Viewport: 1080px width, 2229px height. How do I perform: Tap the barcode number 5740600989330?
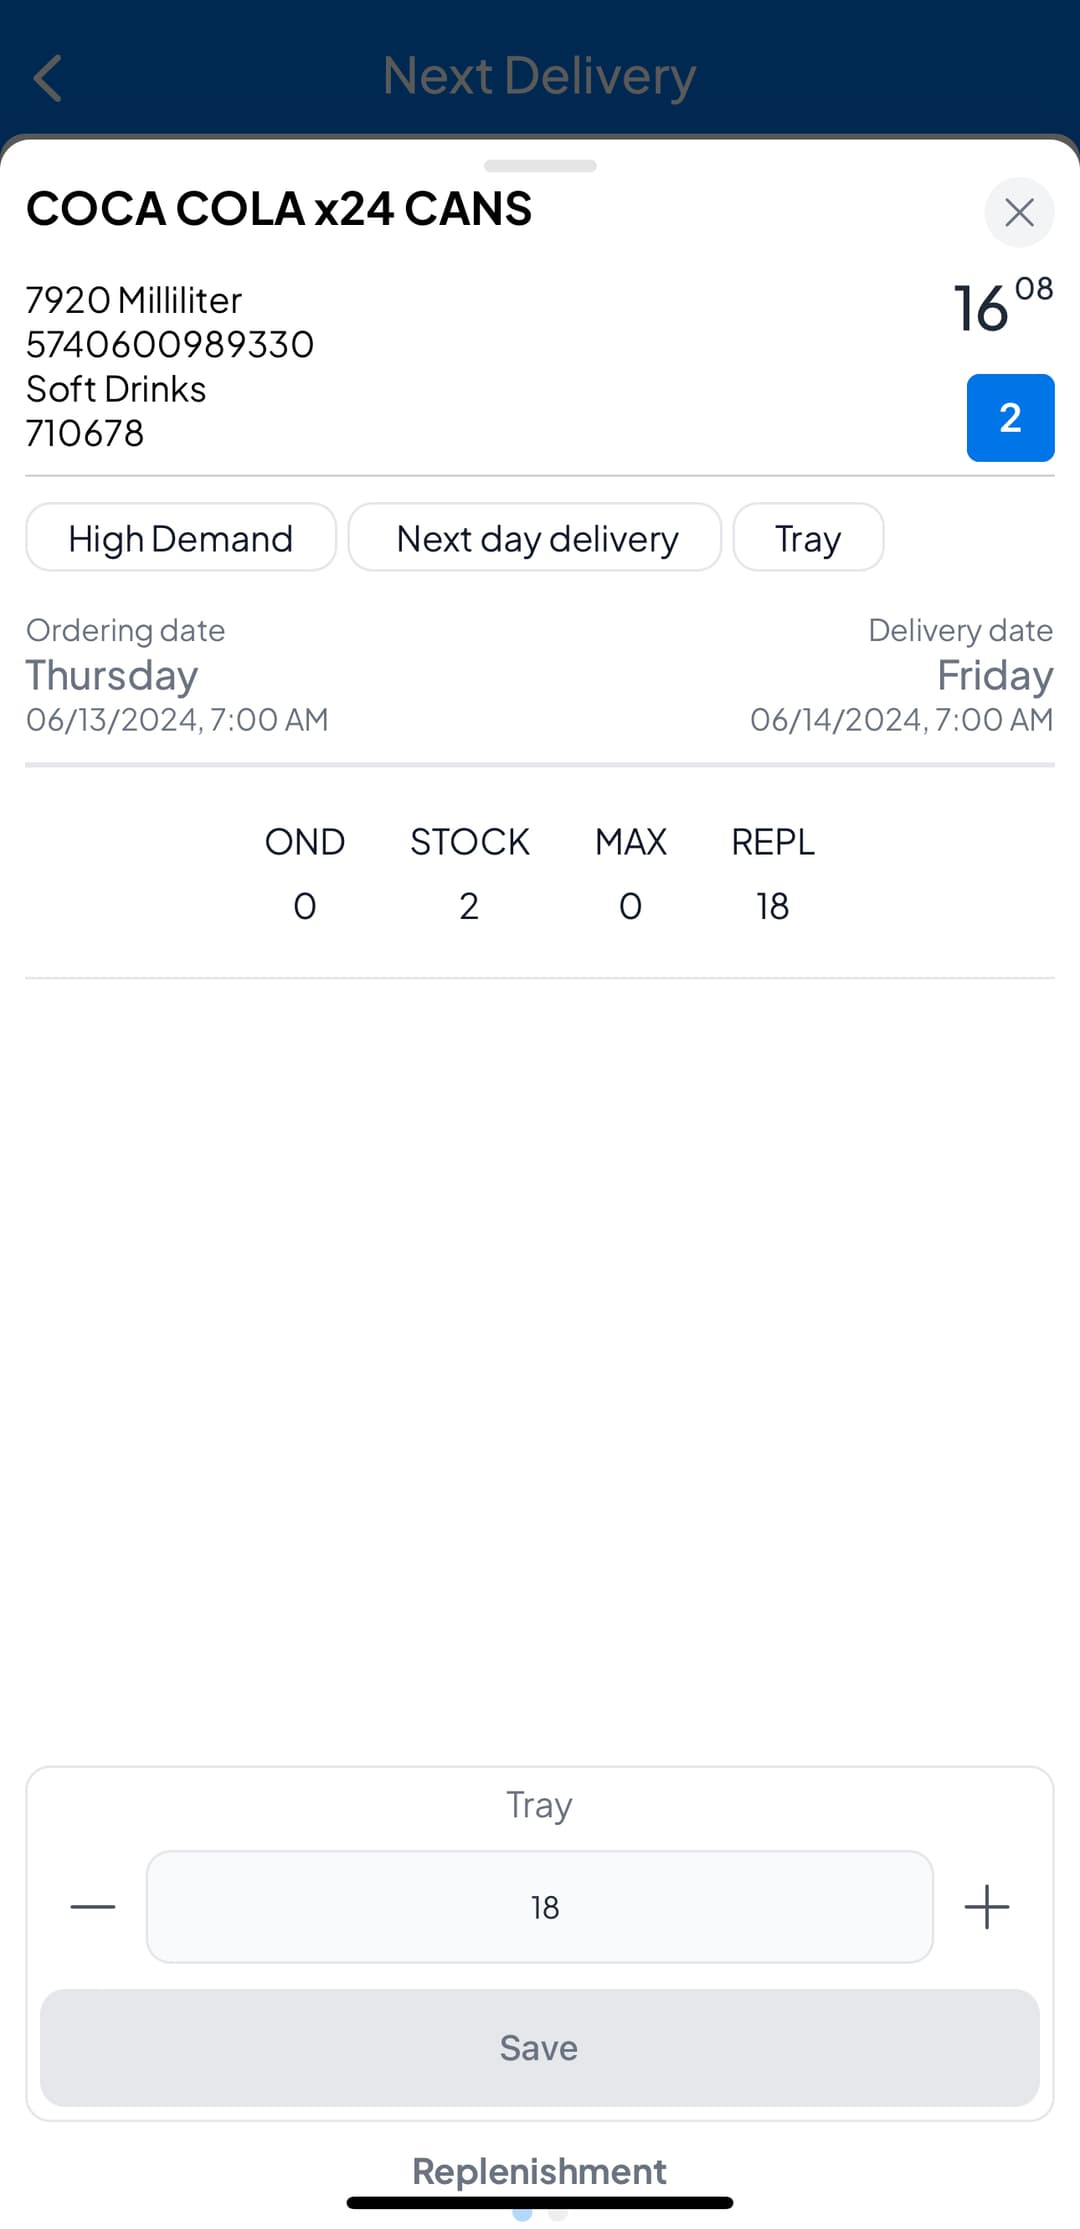(x=170, y=345)
